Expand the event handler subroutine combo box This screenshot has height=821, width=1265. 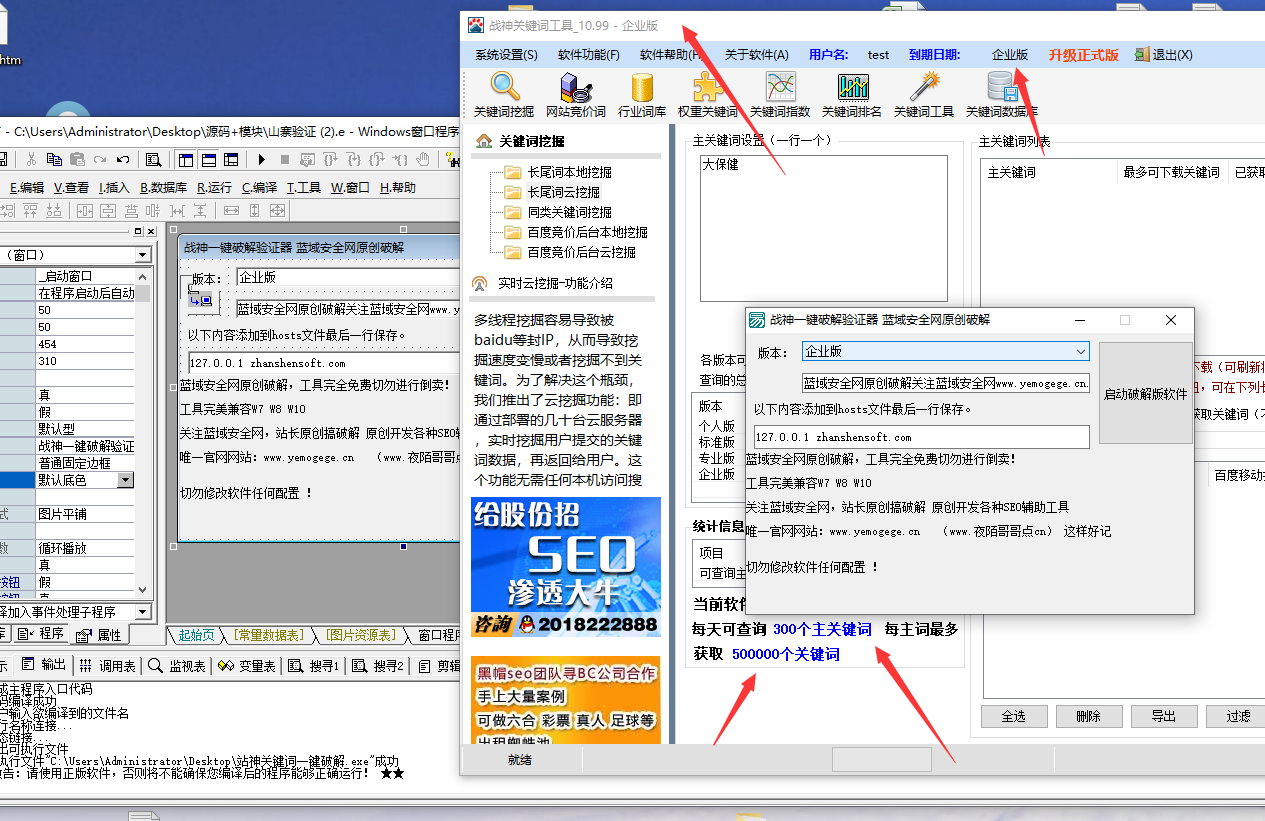point(142,611)
